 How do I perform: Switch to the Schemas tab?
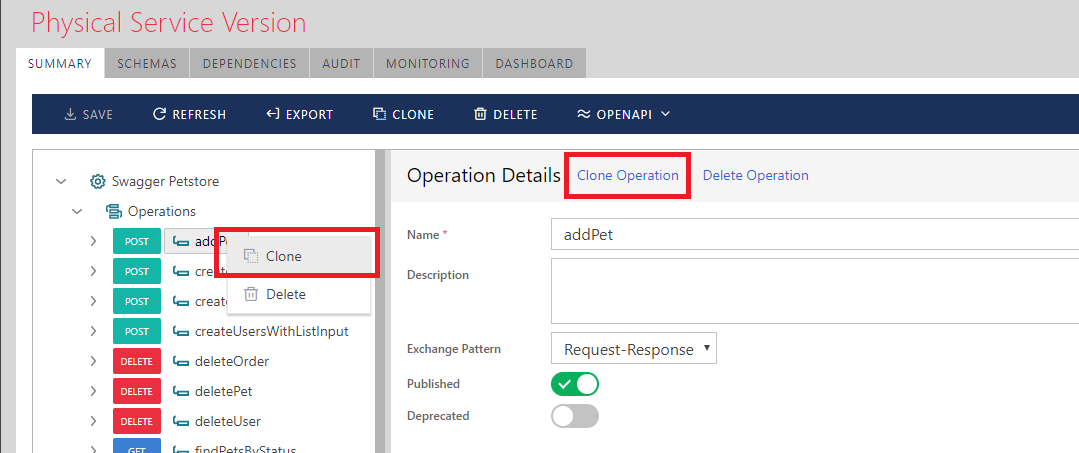(147, 63)
